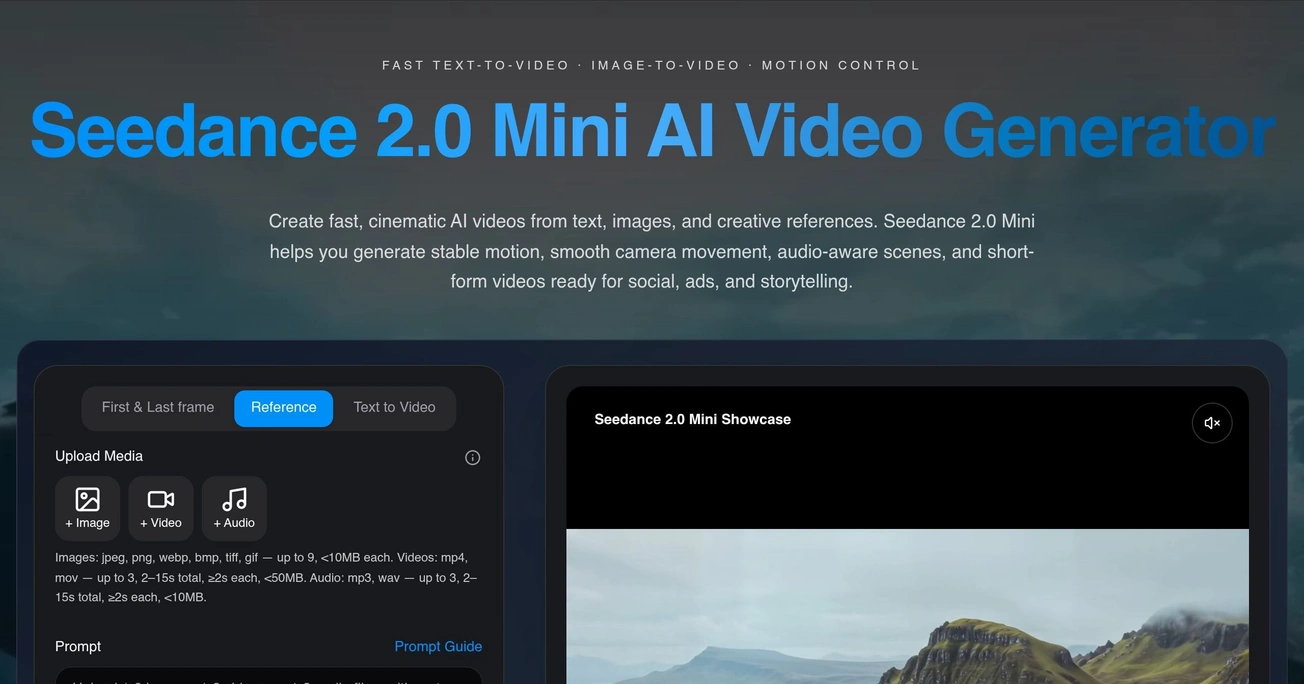
Task: Click the Prompt section label
Action: point(78,646)
